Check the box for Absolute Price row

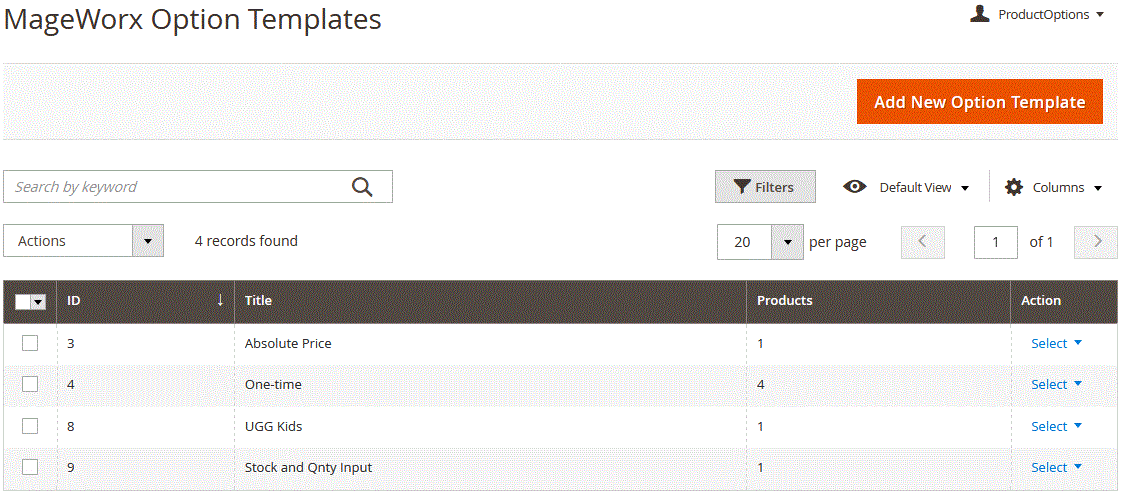(x=30, y=343)
